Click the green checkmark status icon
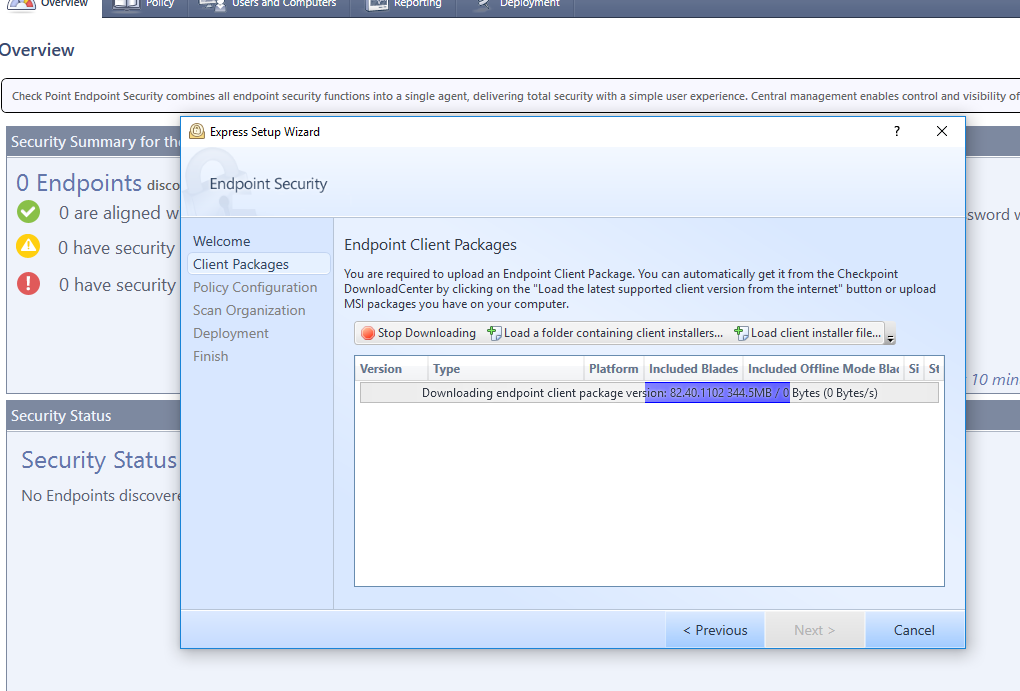 tap(27, 212)
